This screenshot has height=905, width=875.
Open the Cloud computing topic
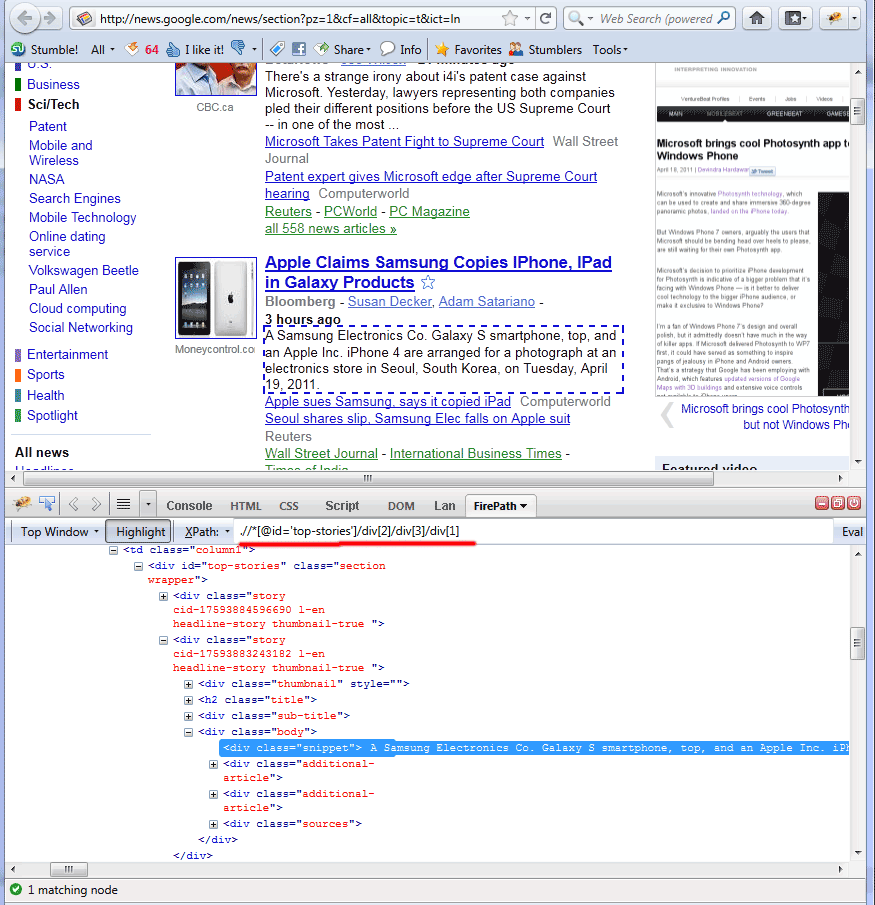pyautogui.click(x=78, y=309)
